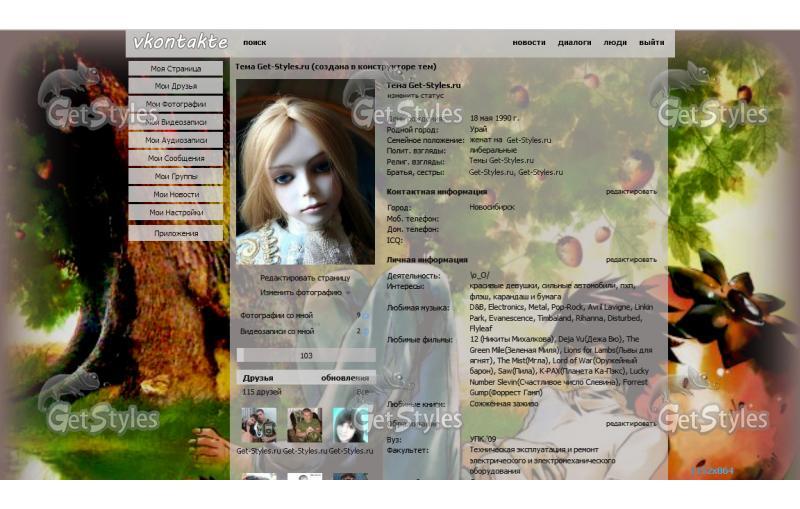The image size is (800, 509).
Task: Open spouse link after женат на
Action: point(529,140)
